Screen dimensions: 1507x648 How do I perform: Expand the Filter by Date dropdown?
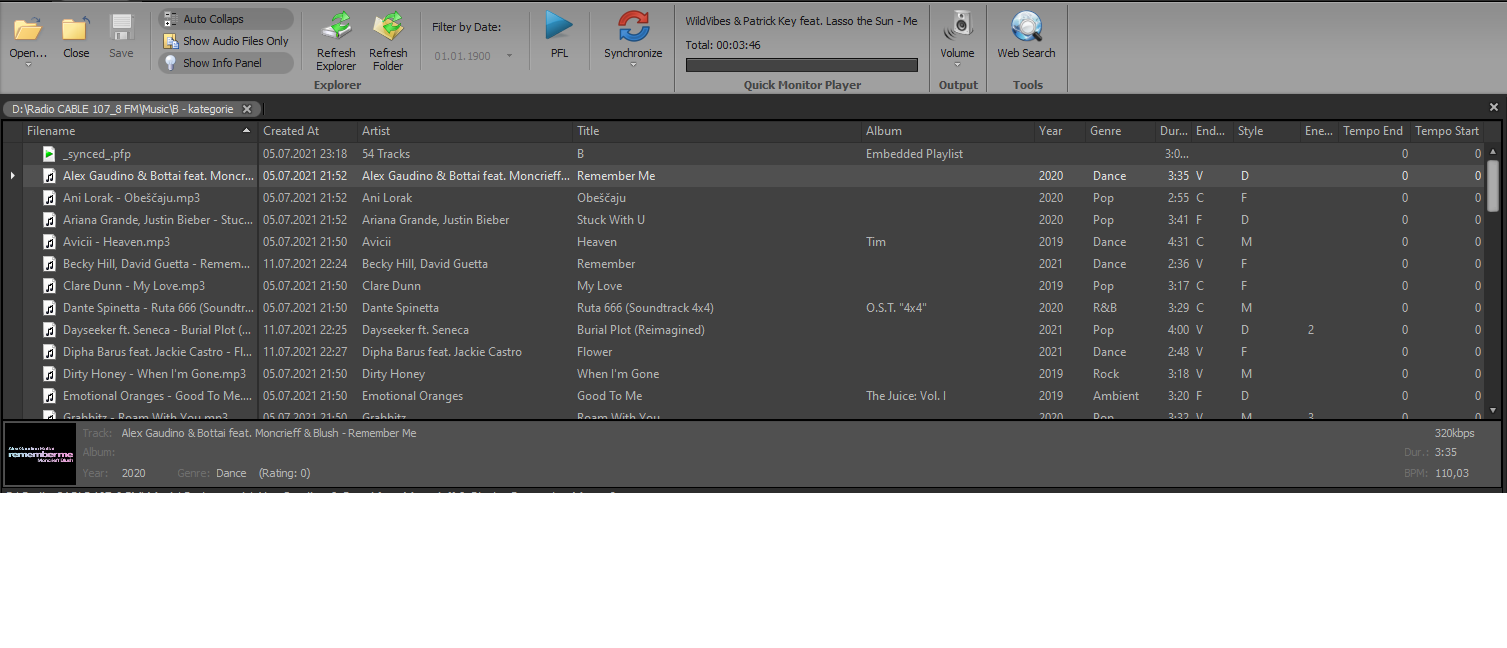[x=509, y=56]
